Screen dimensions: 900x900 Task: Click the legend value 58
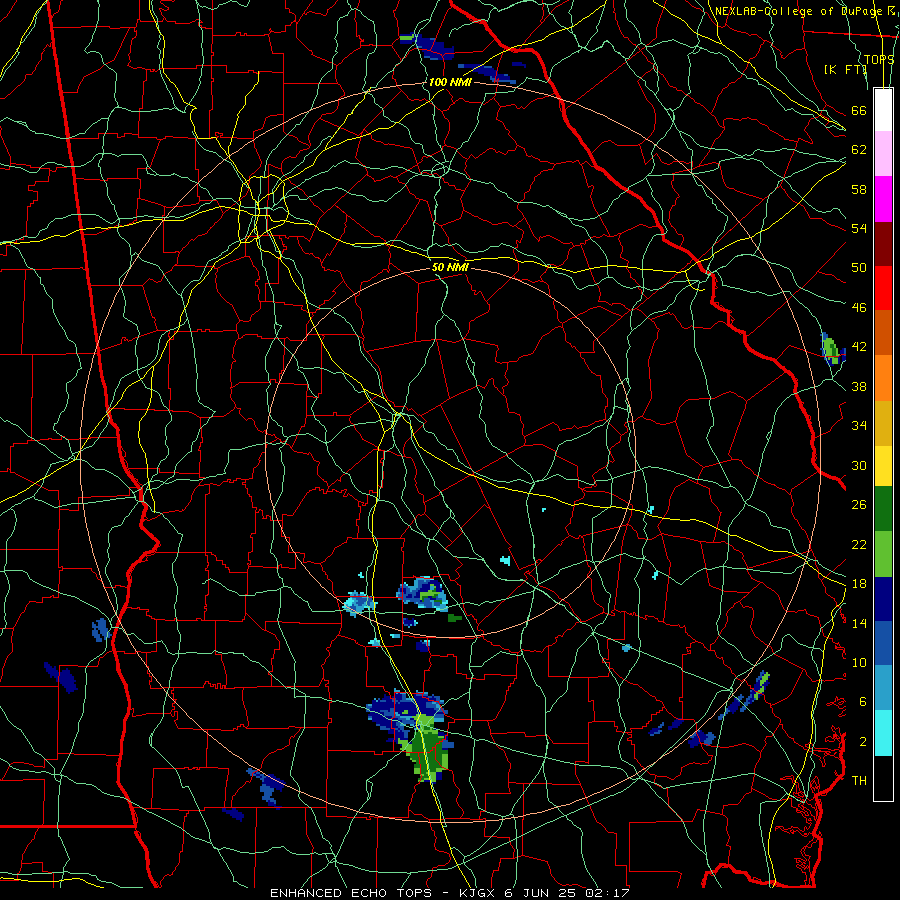click(859, 189)
